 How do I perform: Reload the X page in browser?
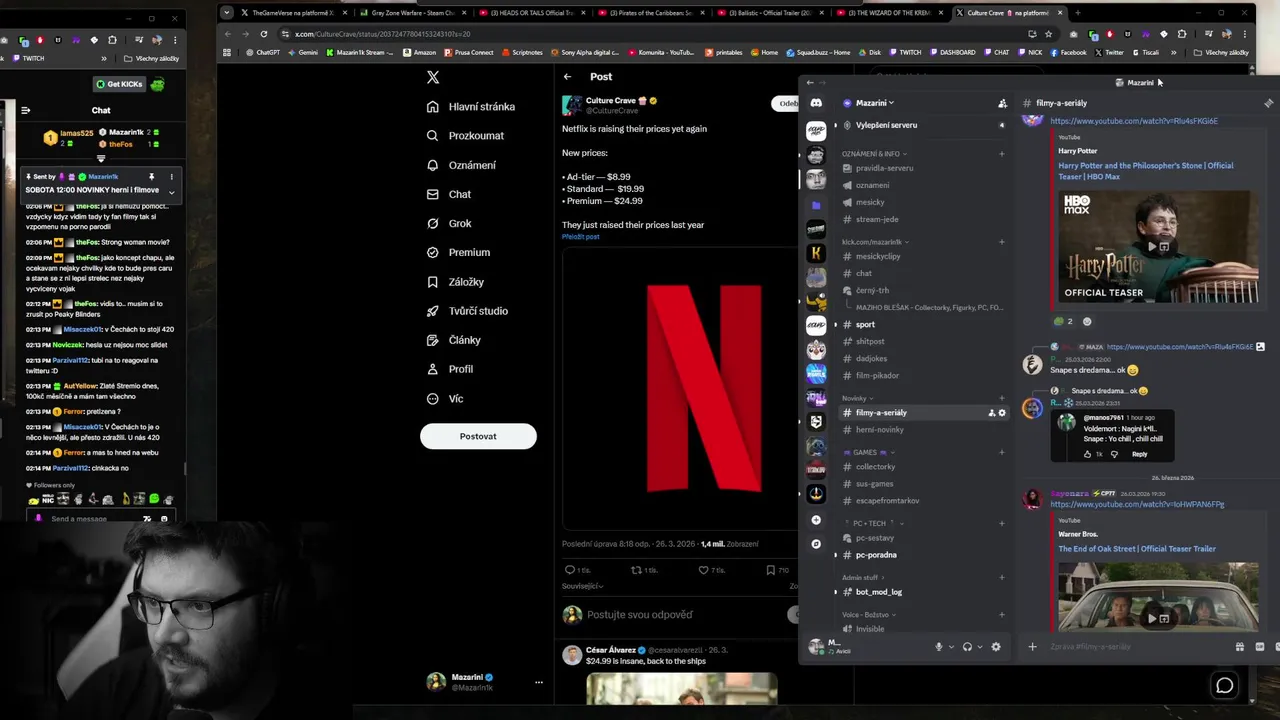(264, 34)
